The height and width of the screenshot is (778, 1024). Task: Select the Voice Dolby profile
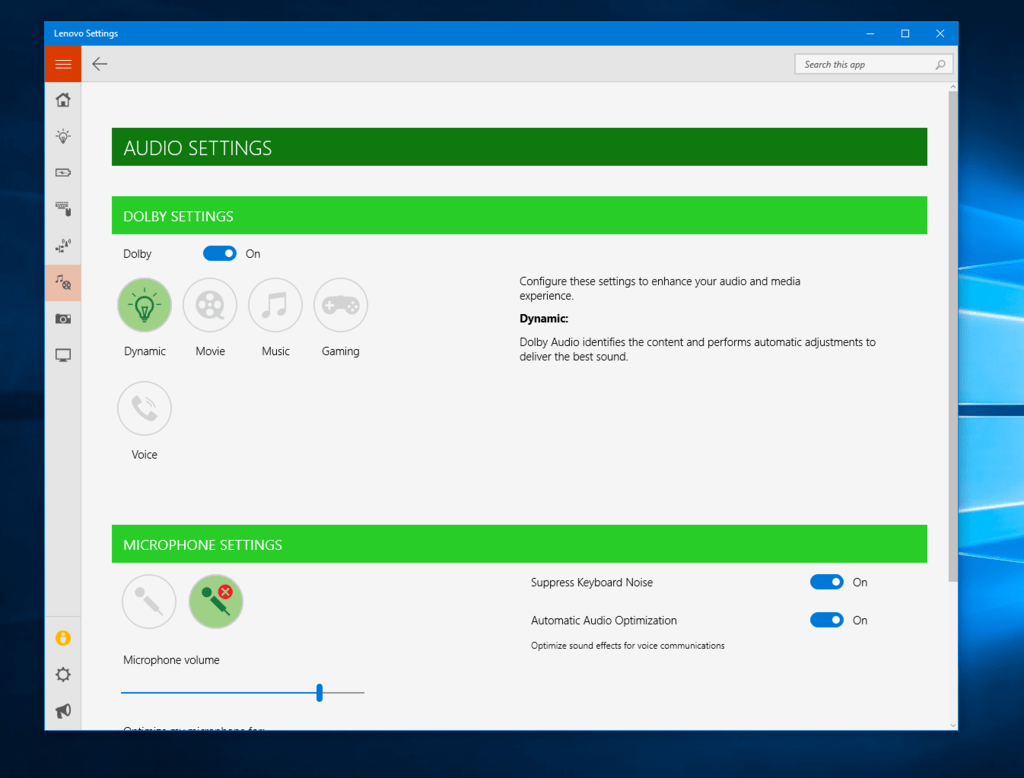144,408
